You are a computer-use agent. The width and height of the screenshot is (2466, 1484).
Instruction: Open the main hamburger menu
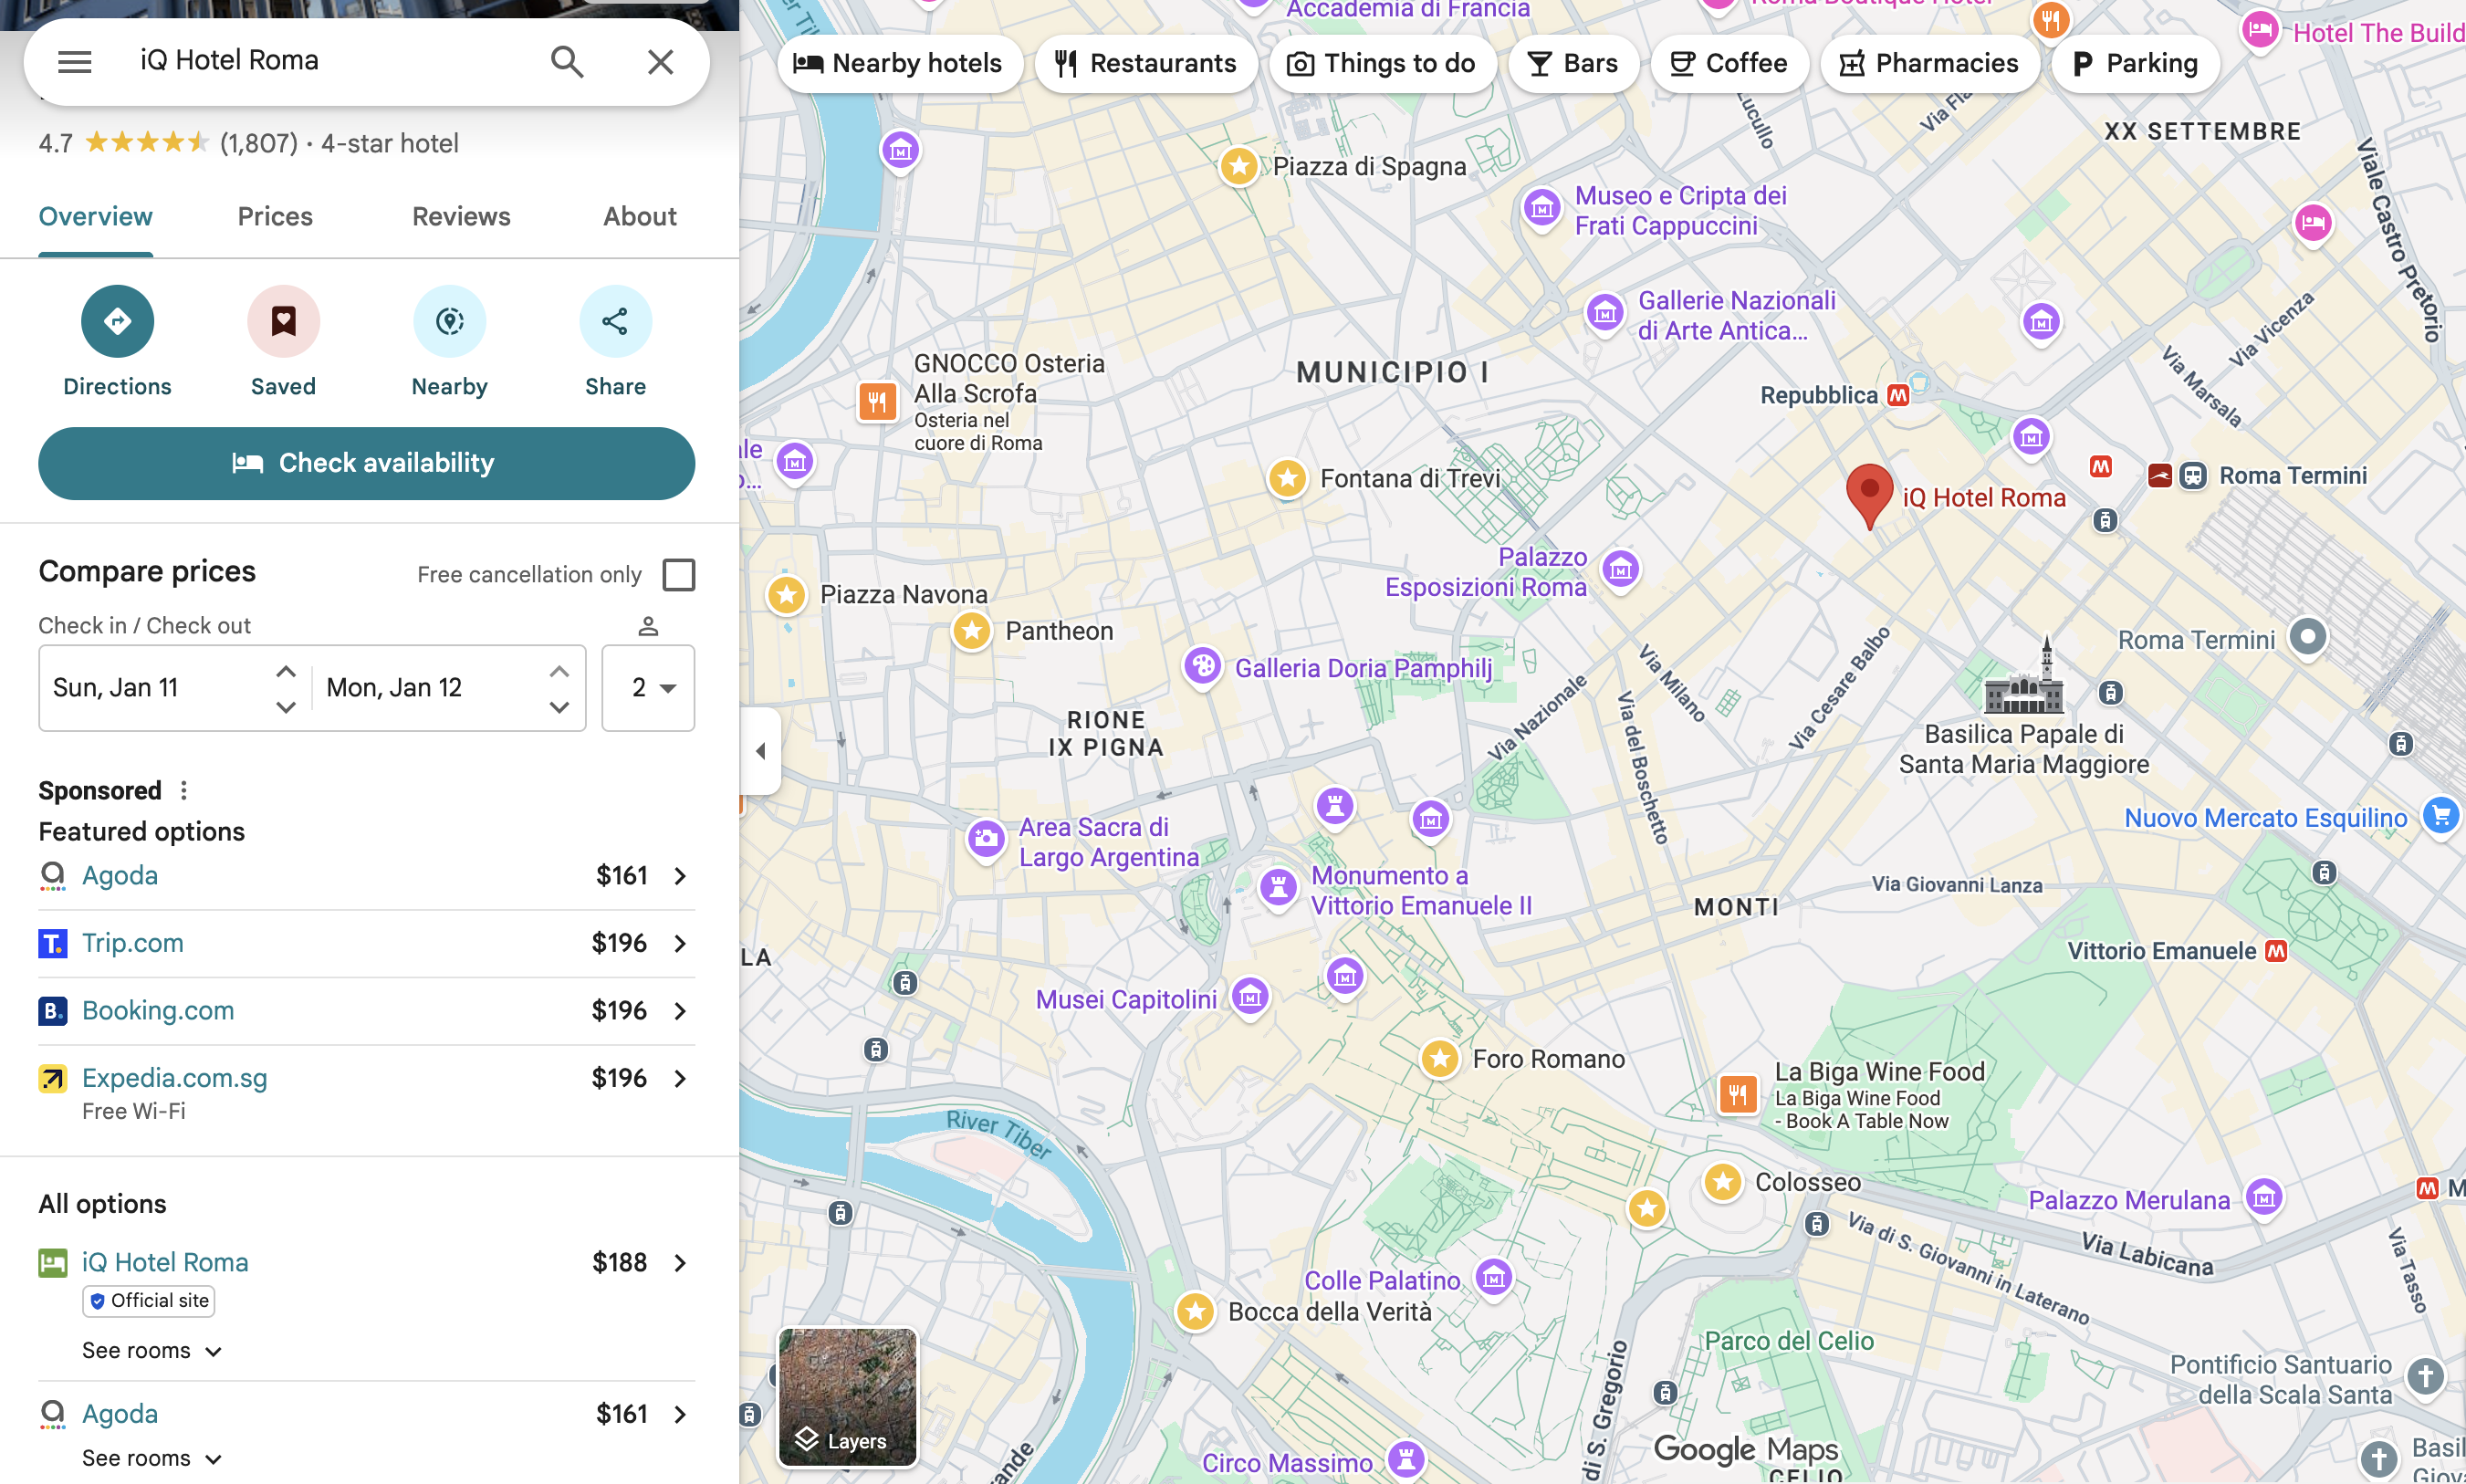pos(73,61)
